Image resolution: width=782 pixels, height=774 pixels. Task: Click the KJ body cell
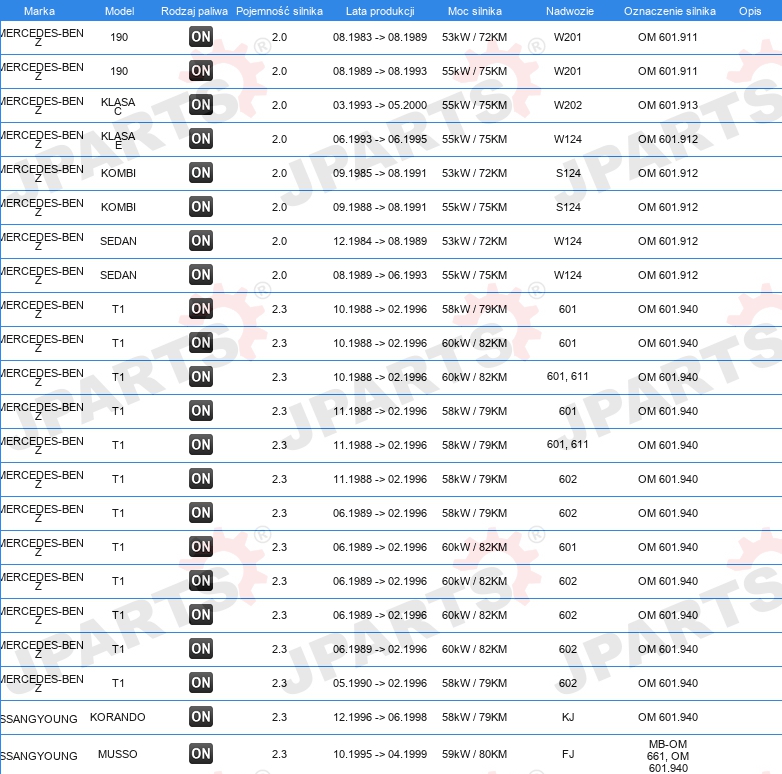coord(568,717)
